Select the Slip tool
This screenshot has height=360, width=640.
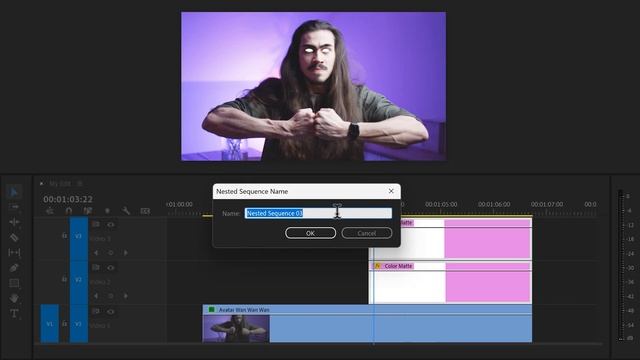click(x=14, y=253)
